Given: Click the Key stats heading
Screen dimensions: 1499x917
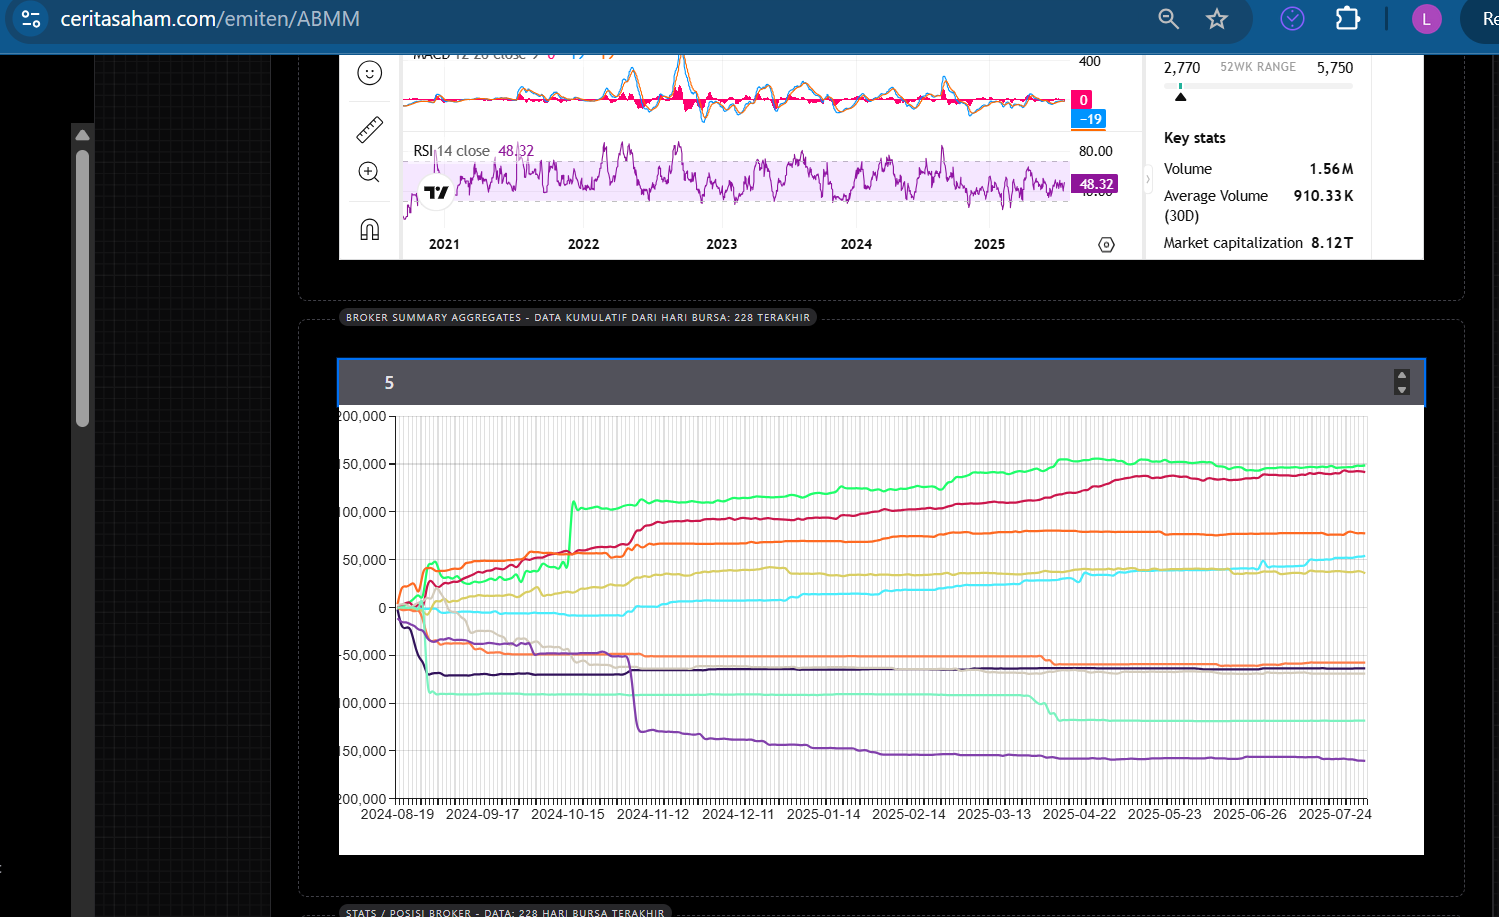Looking at the screenshot, I should (1194, 138).
